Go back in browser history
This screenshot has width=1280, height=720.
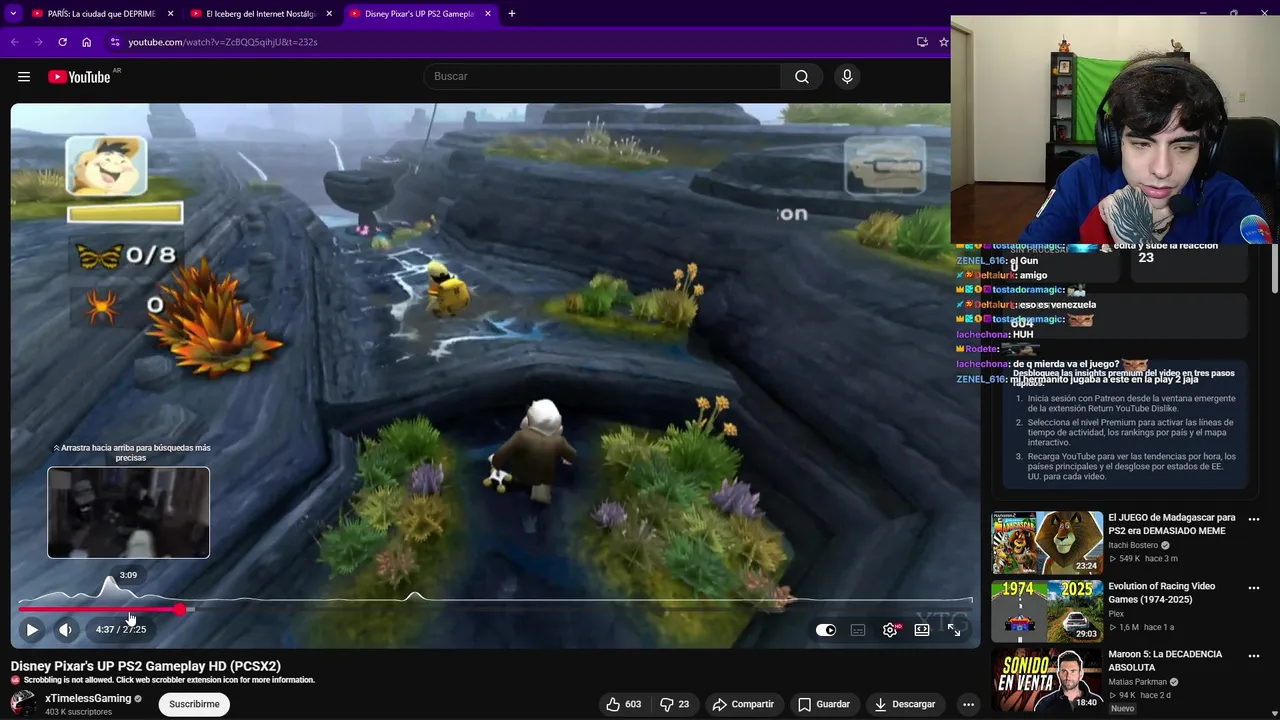click(14, 42)
